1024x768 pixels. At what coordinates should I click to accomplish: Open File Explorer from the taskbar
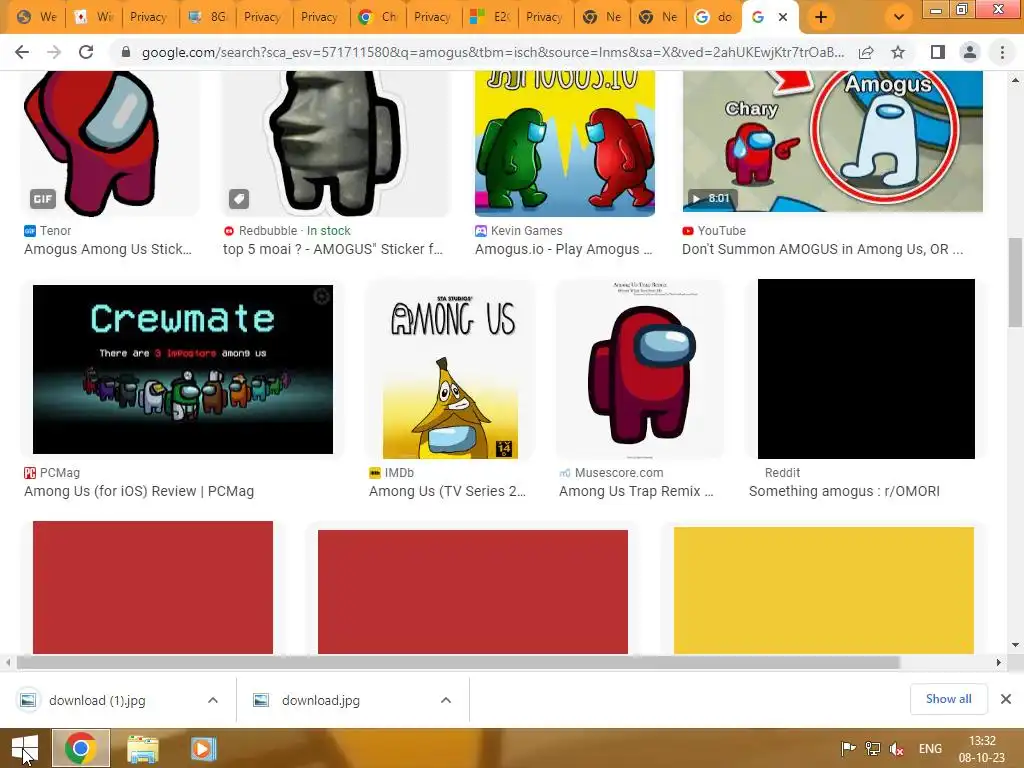pyautogui.click(x=143, y=748)
